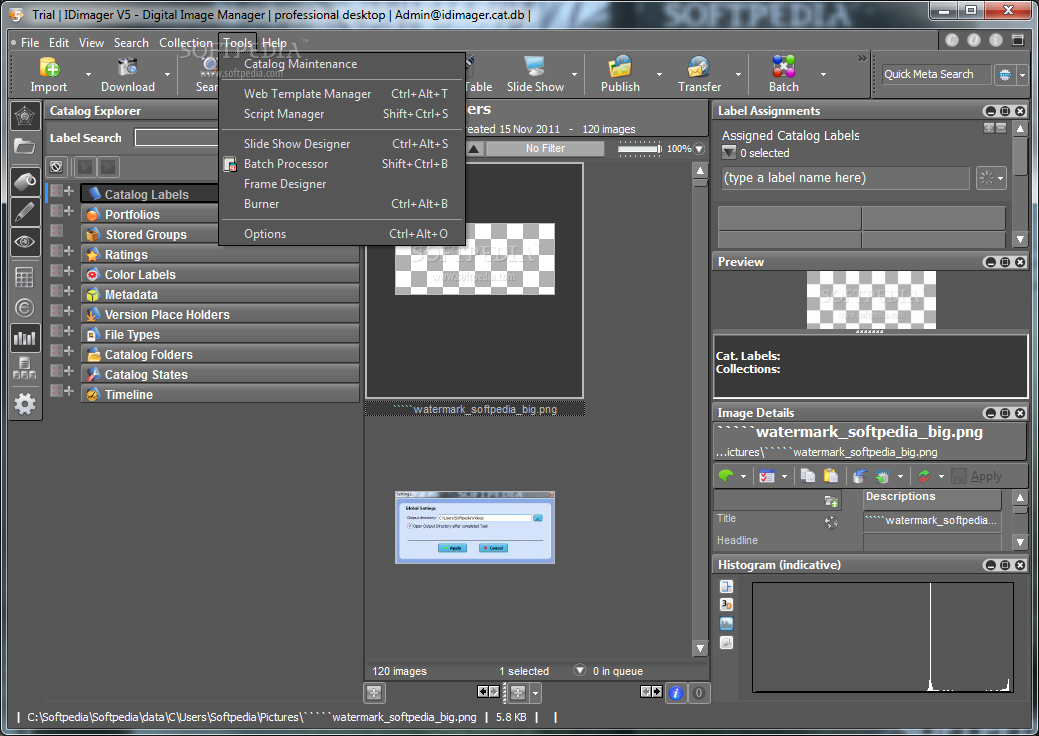Select the folder icon in left sidebar
The height and width of the screenshot is (736, 1039).
[25, 146]
